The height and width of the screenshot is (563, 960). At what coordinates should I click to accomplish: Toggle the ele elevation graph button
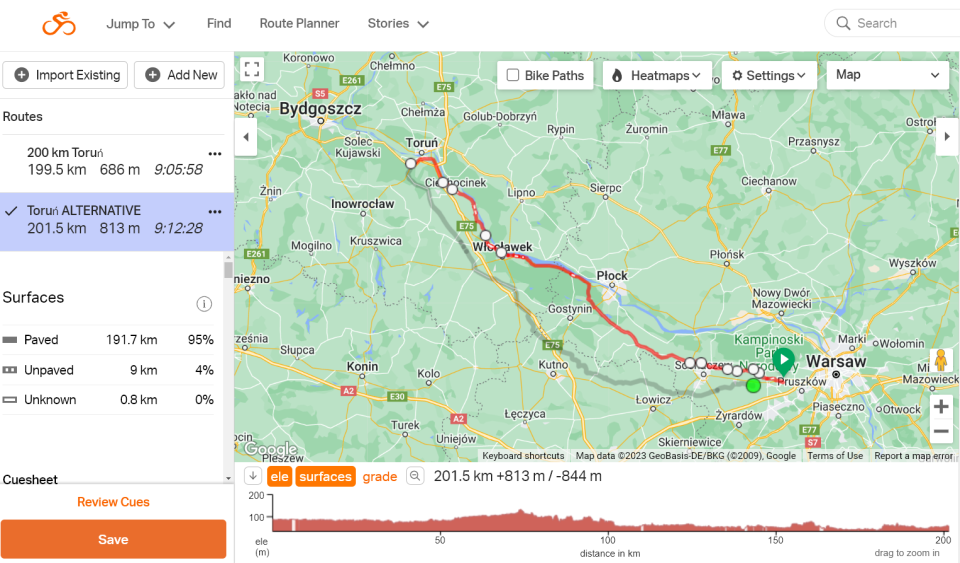pos(279,477)
